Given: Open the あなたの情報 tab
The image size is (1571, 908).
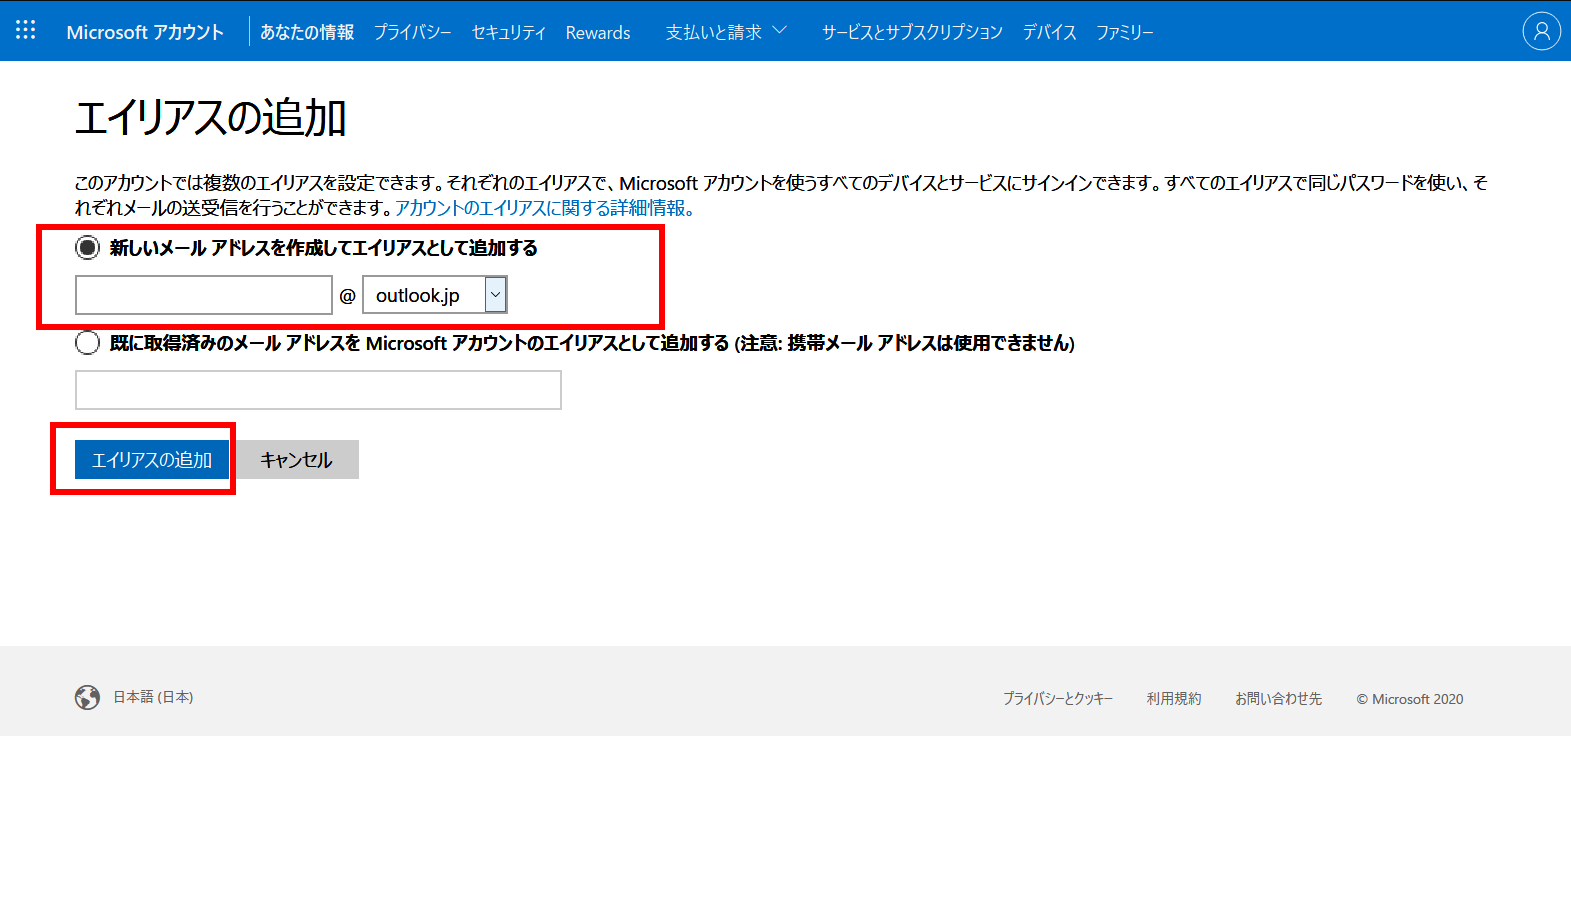Looking at the screenshot, I should [x=307, y=32].
